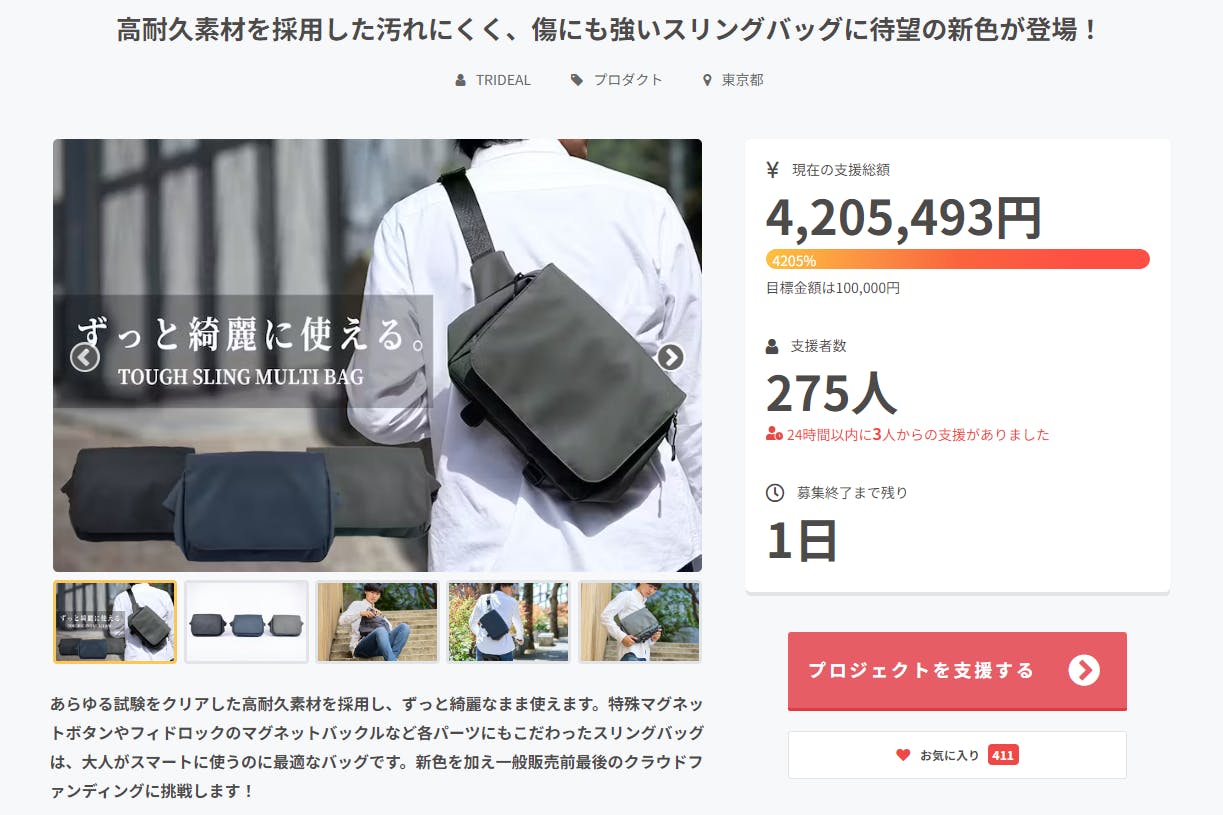Click the location pin icon beside 東京都
This screenshot has height=815, width=1223.
707,80
